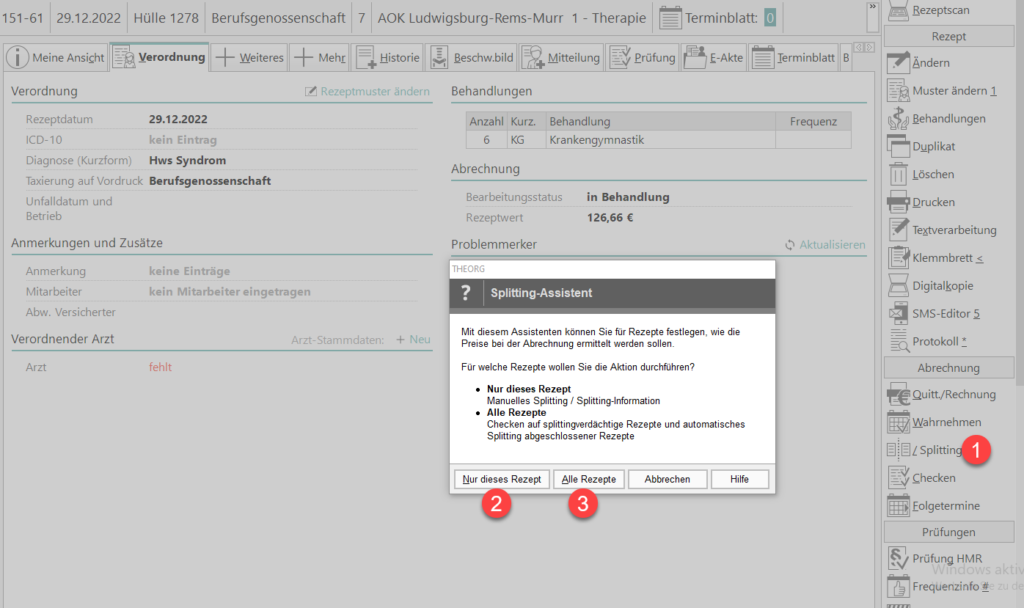Screen dimensions: 1024x608
Task: Select the E-Akte tab
Action: pos(714,58)
